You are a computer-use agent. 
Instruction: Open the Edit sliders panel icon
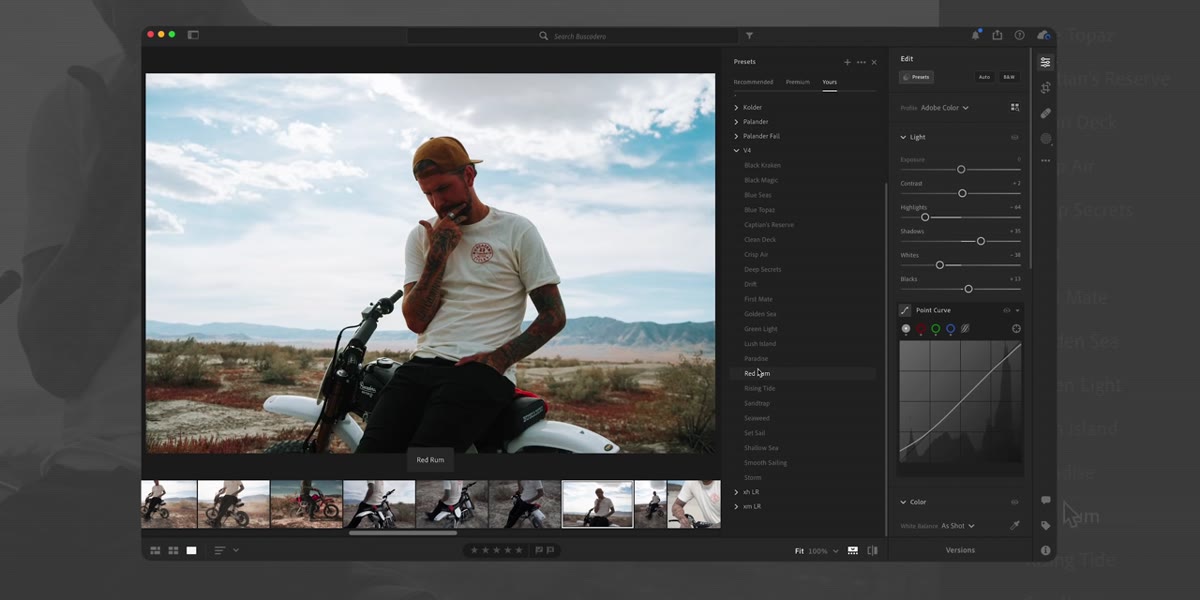(x=1045, y=62)
